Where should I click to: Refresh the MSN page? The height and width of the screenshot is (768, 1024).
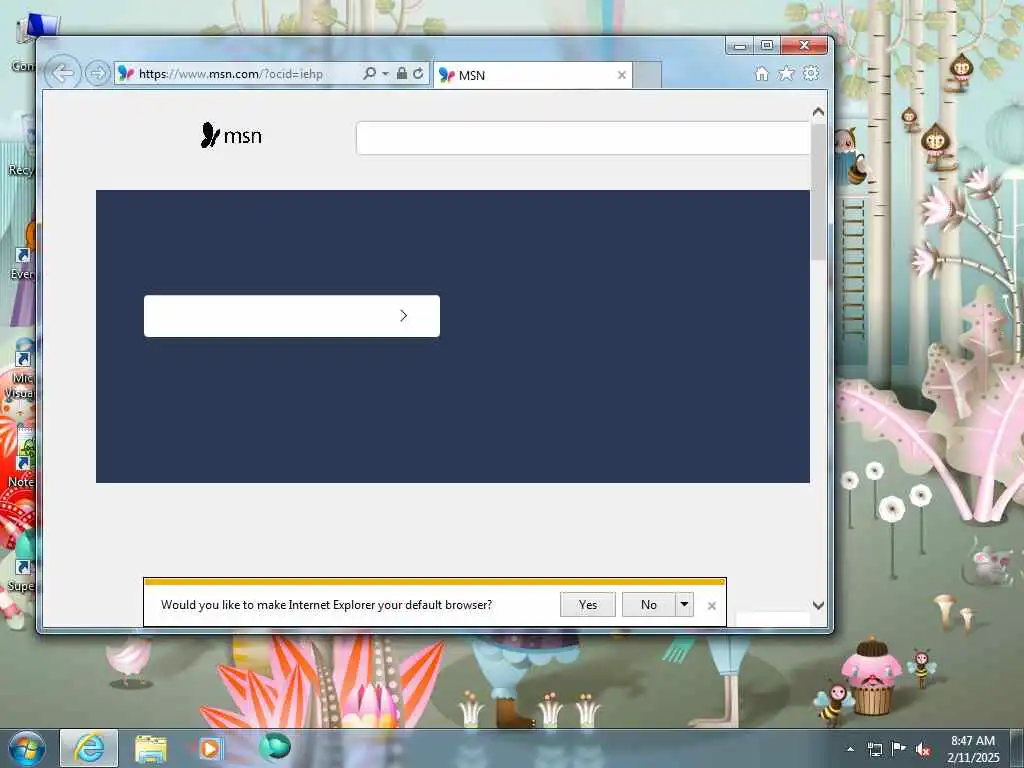(x=418, y=73)
